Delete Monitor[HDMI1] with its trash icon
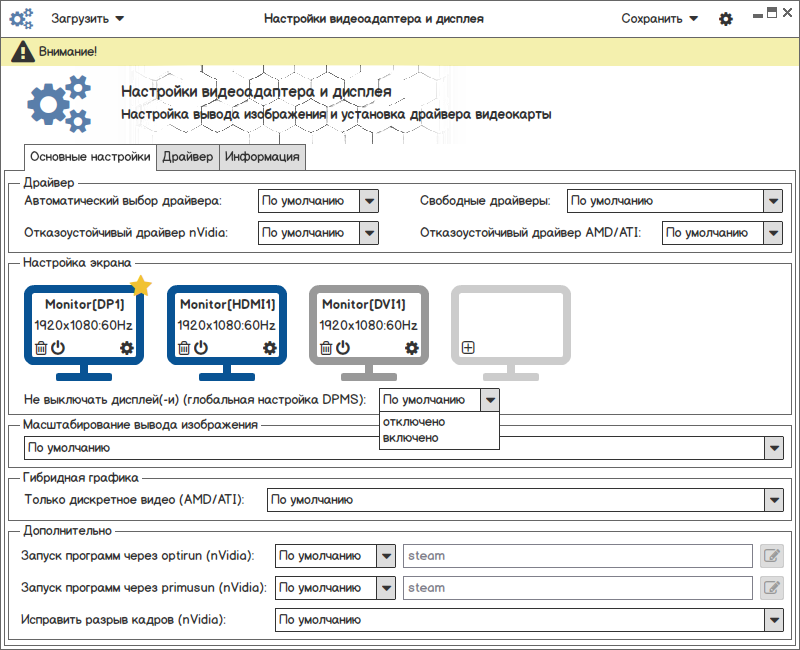Screen dimensions: 800x650 click(x=184, y=348)
